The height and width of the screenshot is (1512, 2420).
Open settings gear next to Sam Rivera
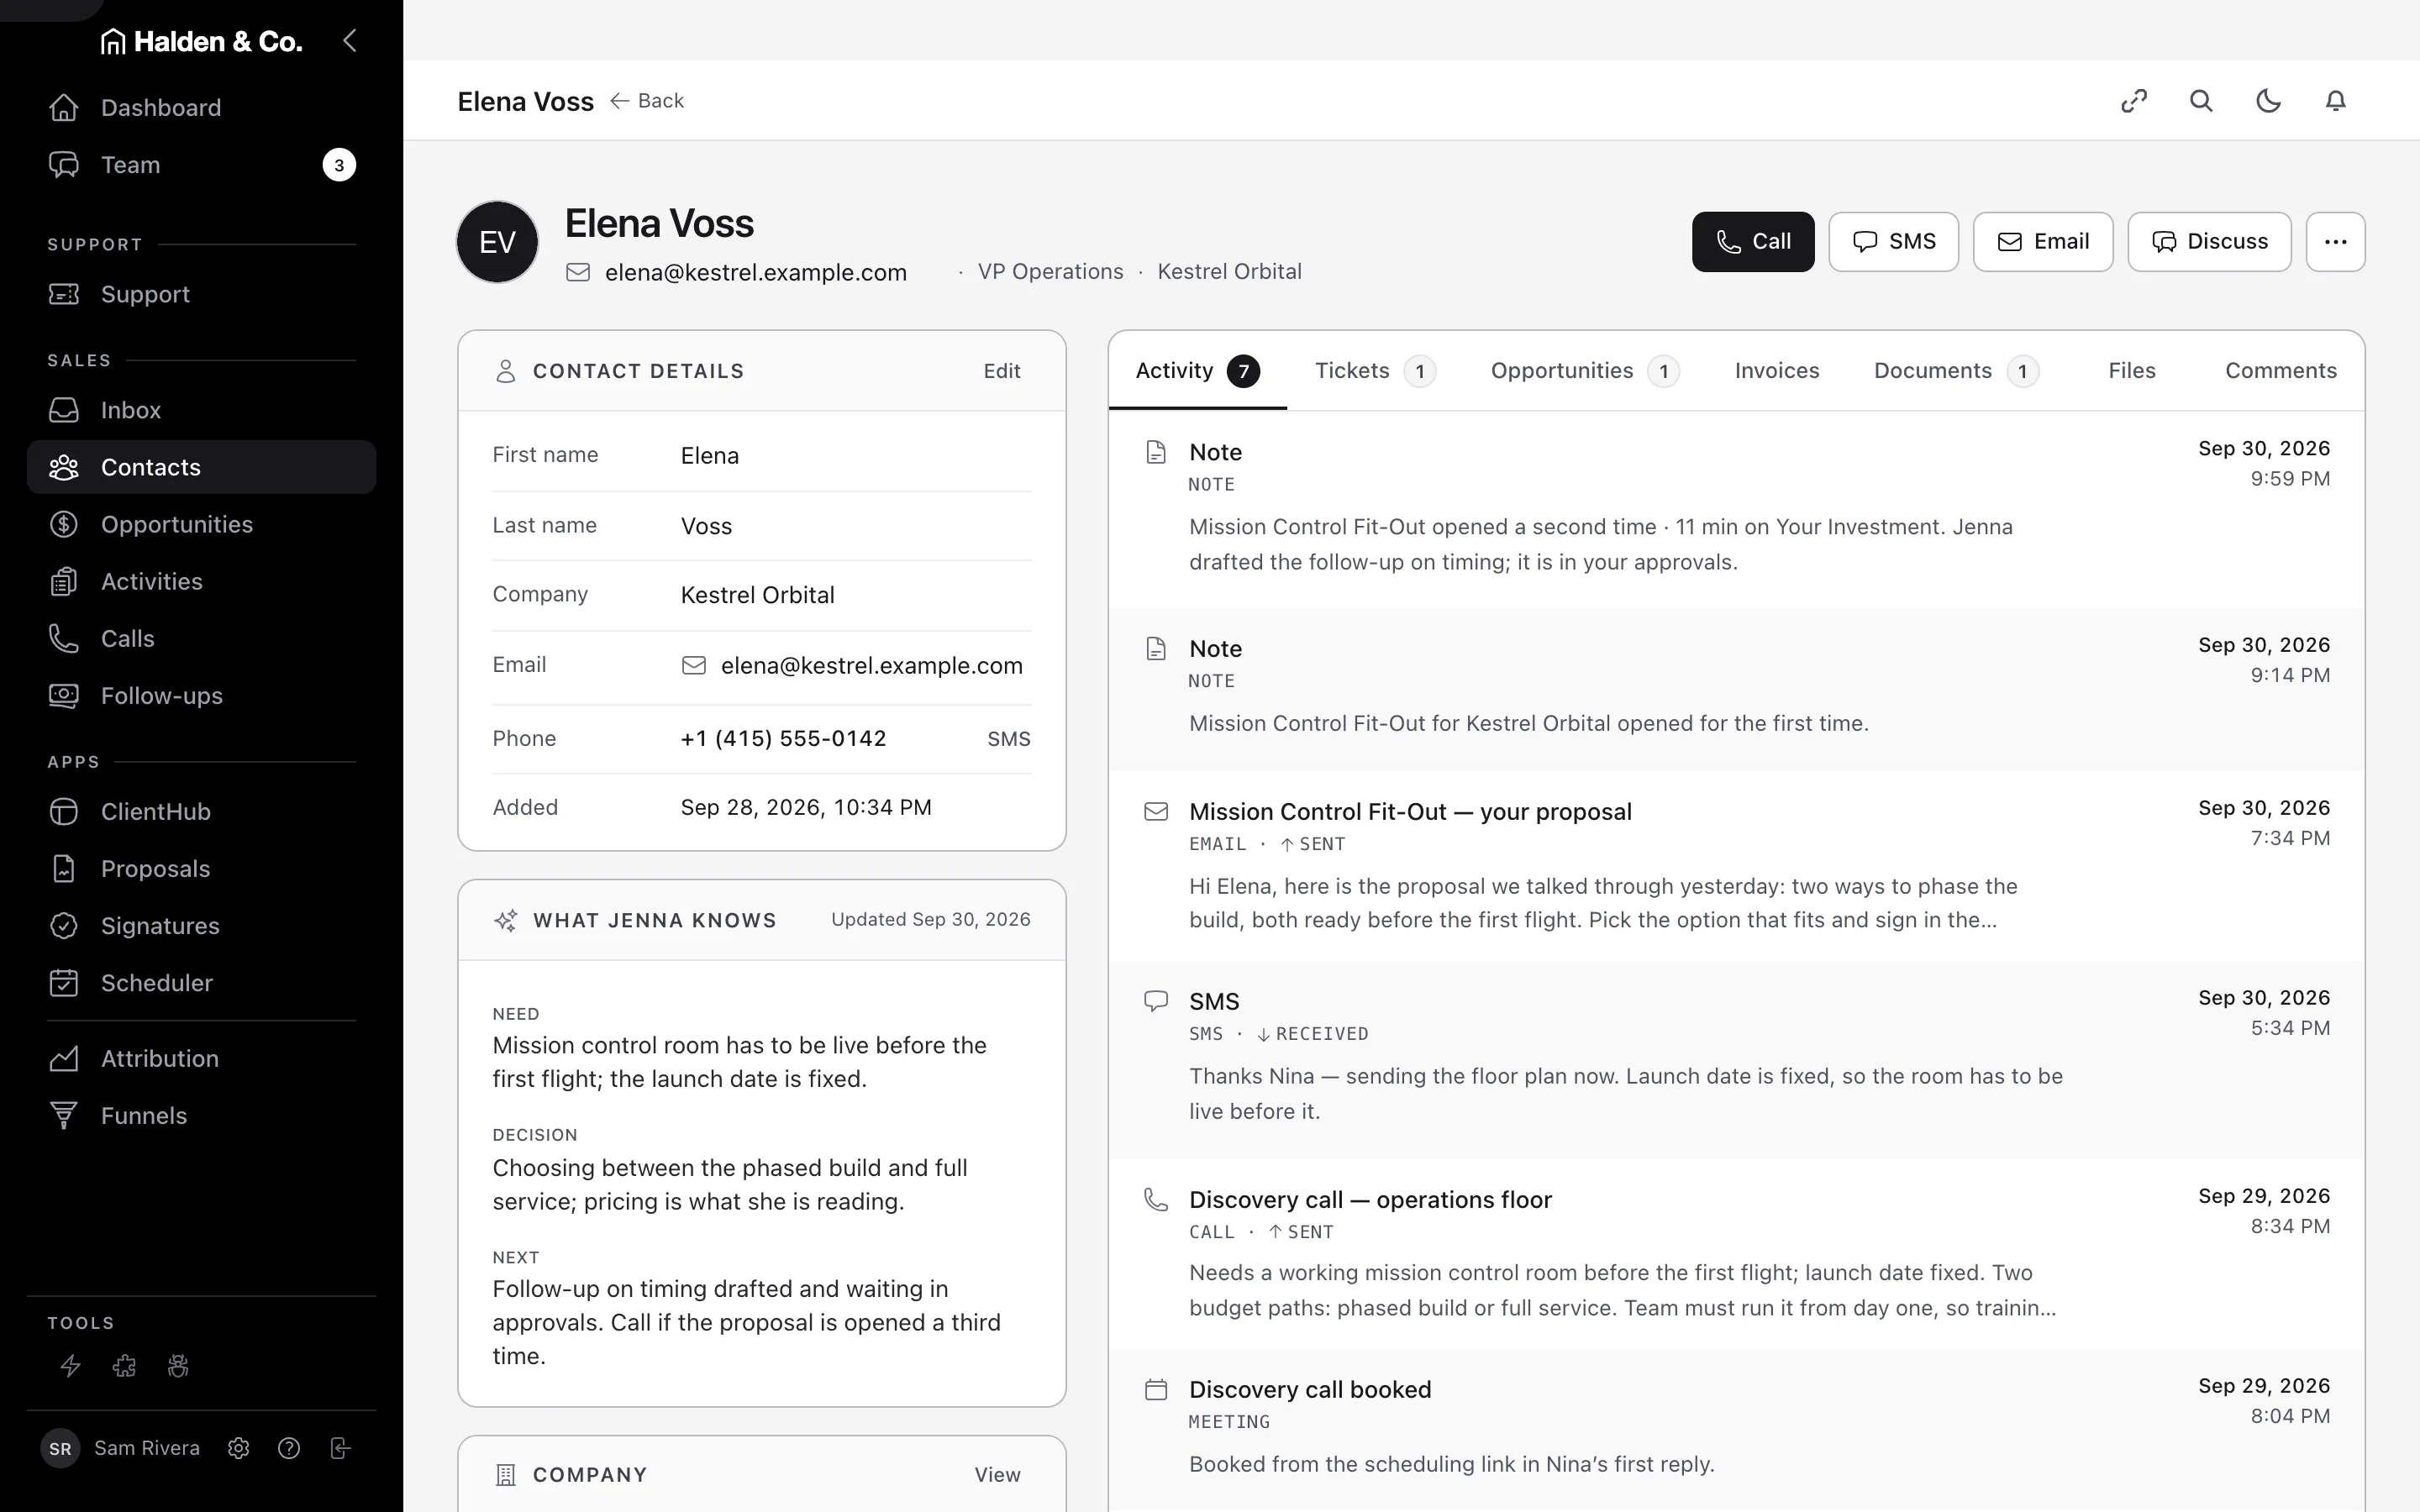pyautogui.click(x=238, y=1448)
